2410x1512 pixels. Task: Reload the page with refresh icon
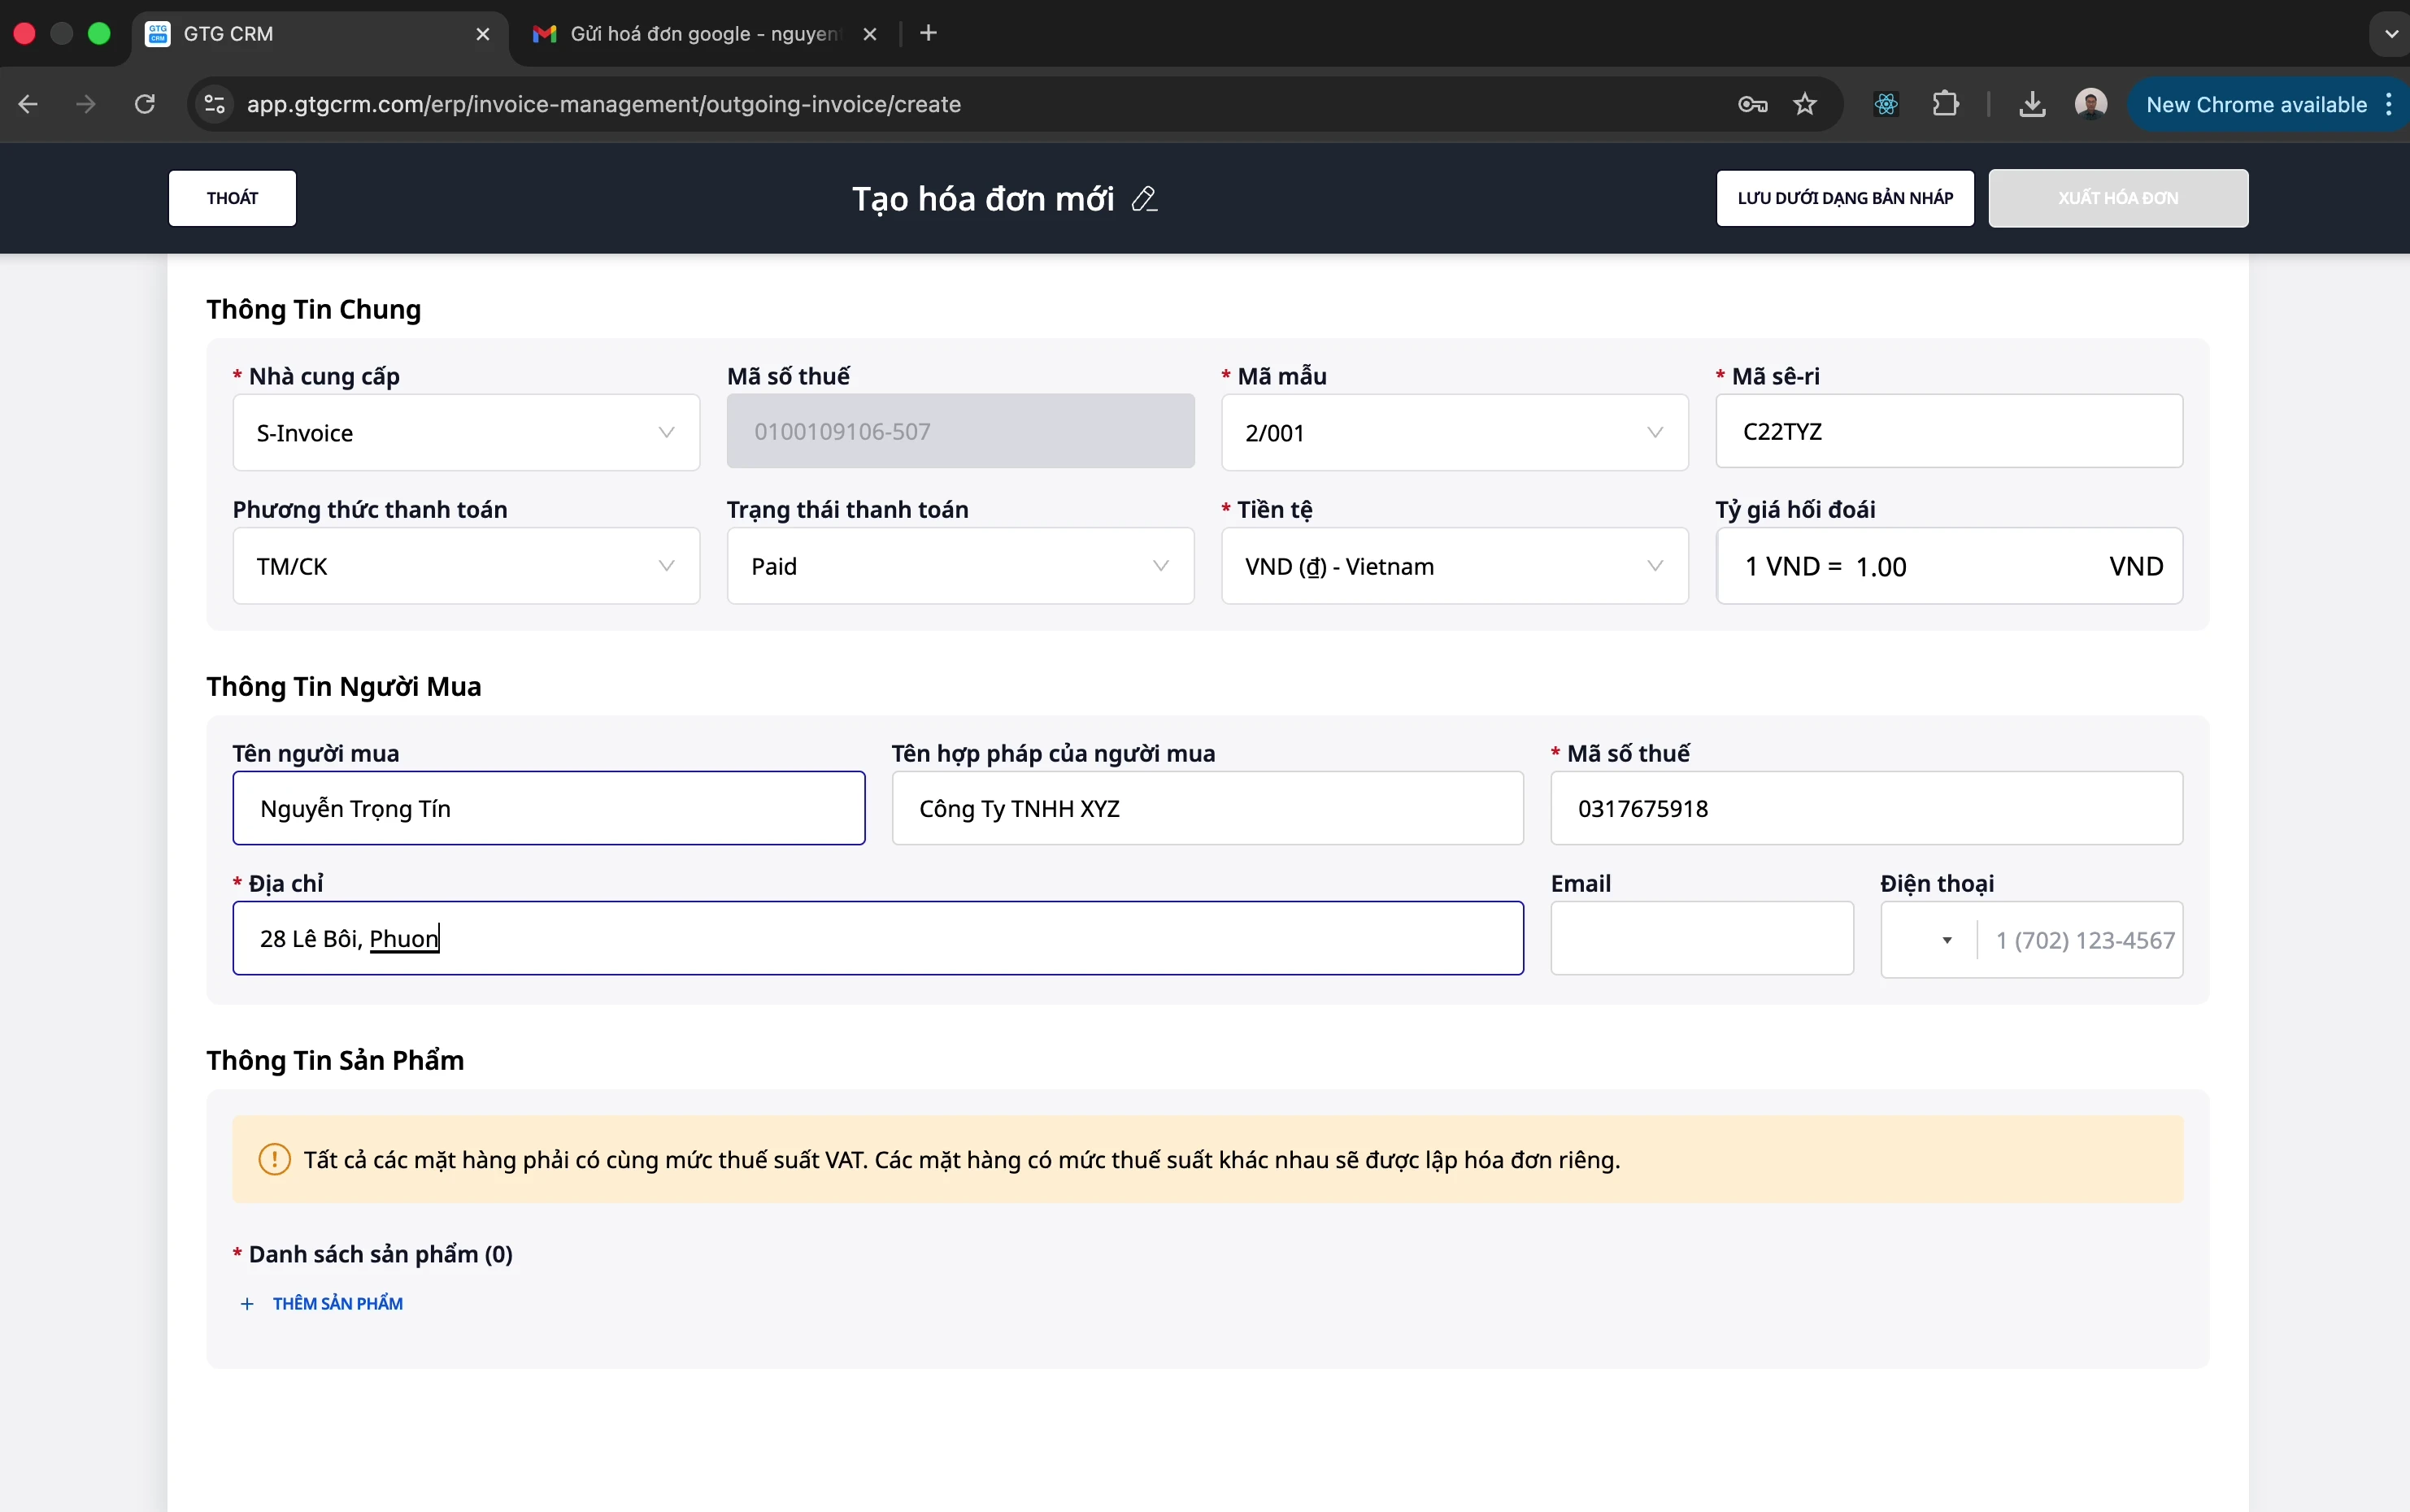[x=145, y=104]
